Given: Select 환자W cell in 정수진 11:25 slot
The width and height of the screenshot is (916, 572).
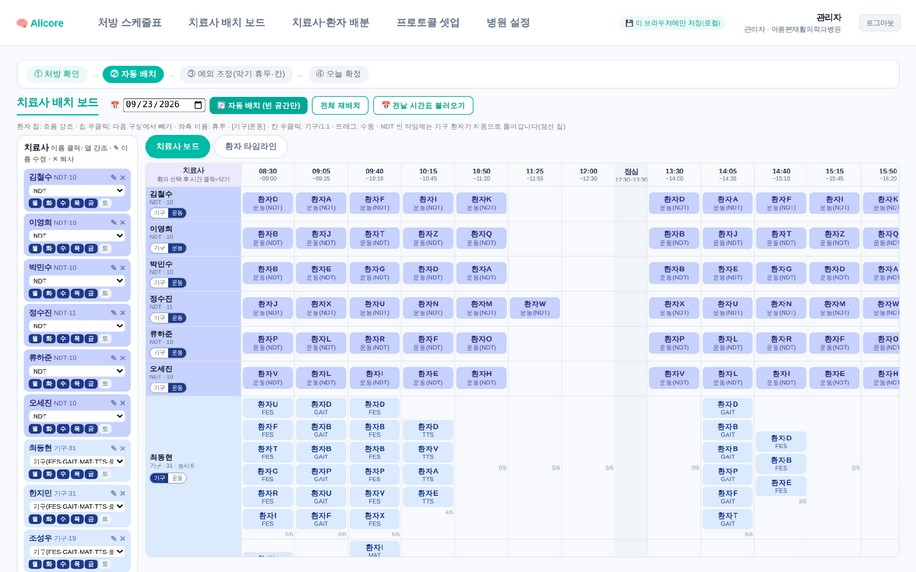Looking at the screenshot, I should pos(535,308).
